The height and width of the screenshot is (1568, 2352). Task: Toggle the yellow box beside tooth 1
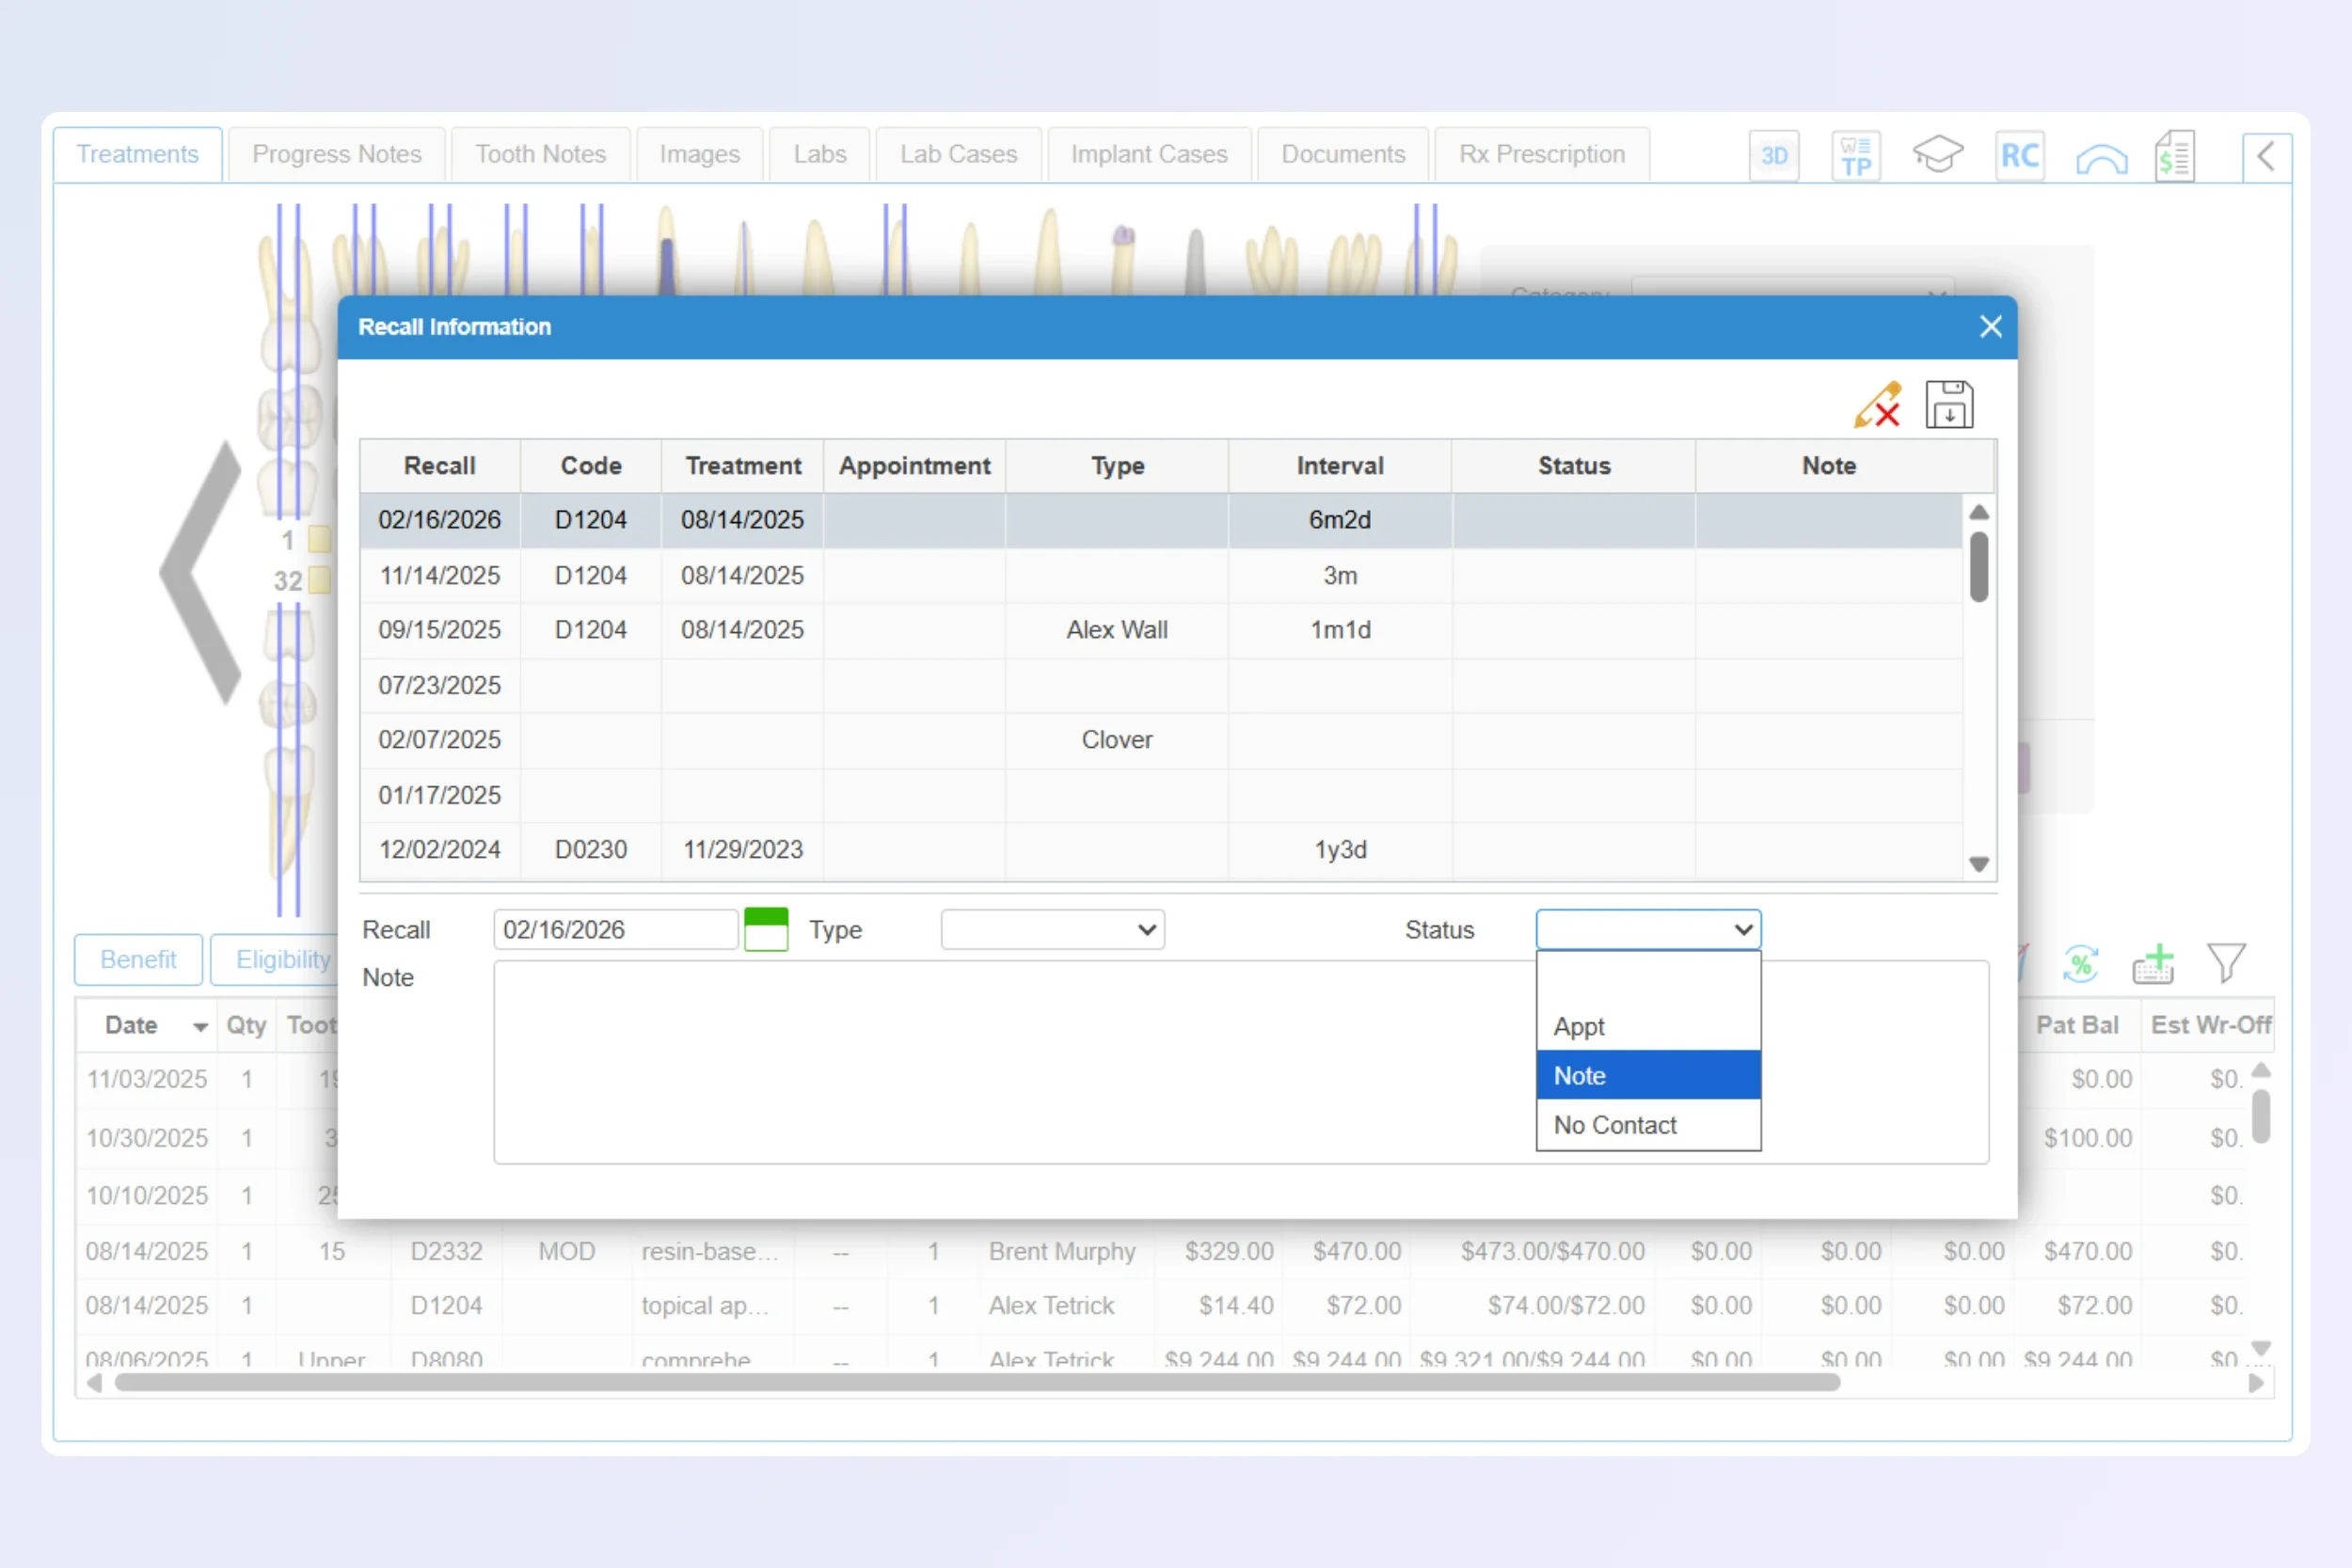pyautogui.click(x=319, y=540)
